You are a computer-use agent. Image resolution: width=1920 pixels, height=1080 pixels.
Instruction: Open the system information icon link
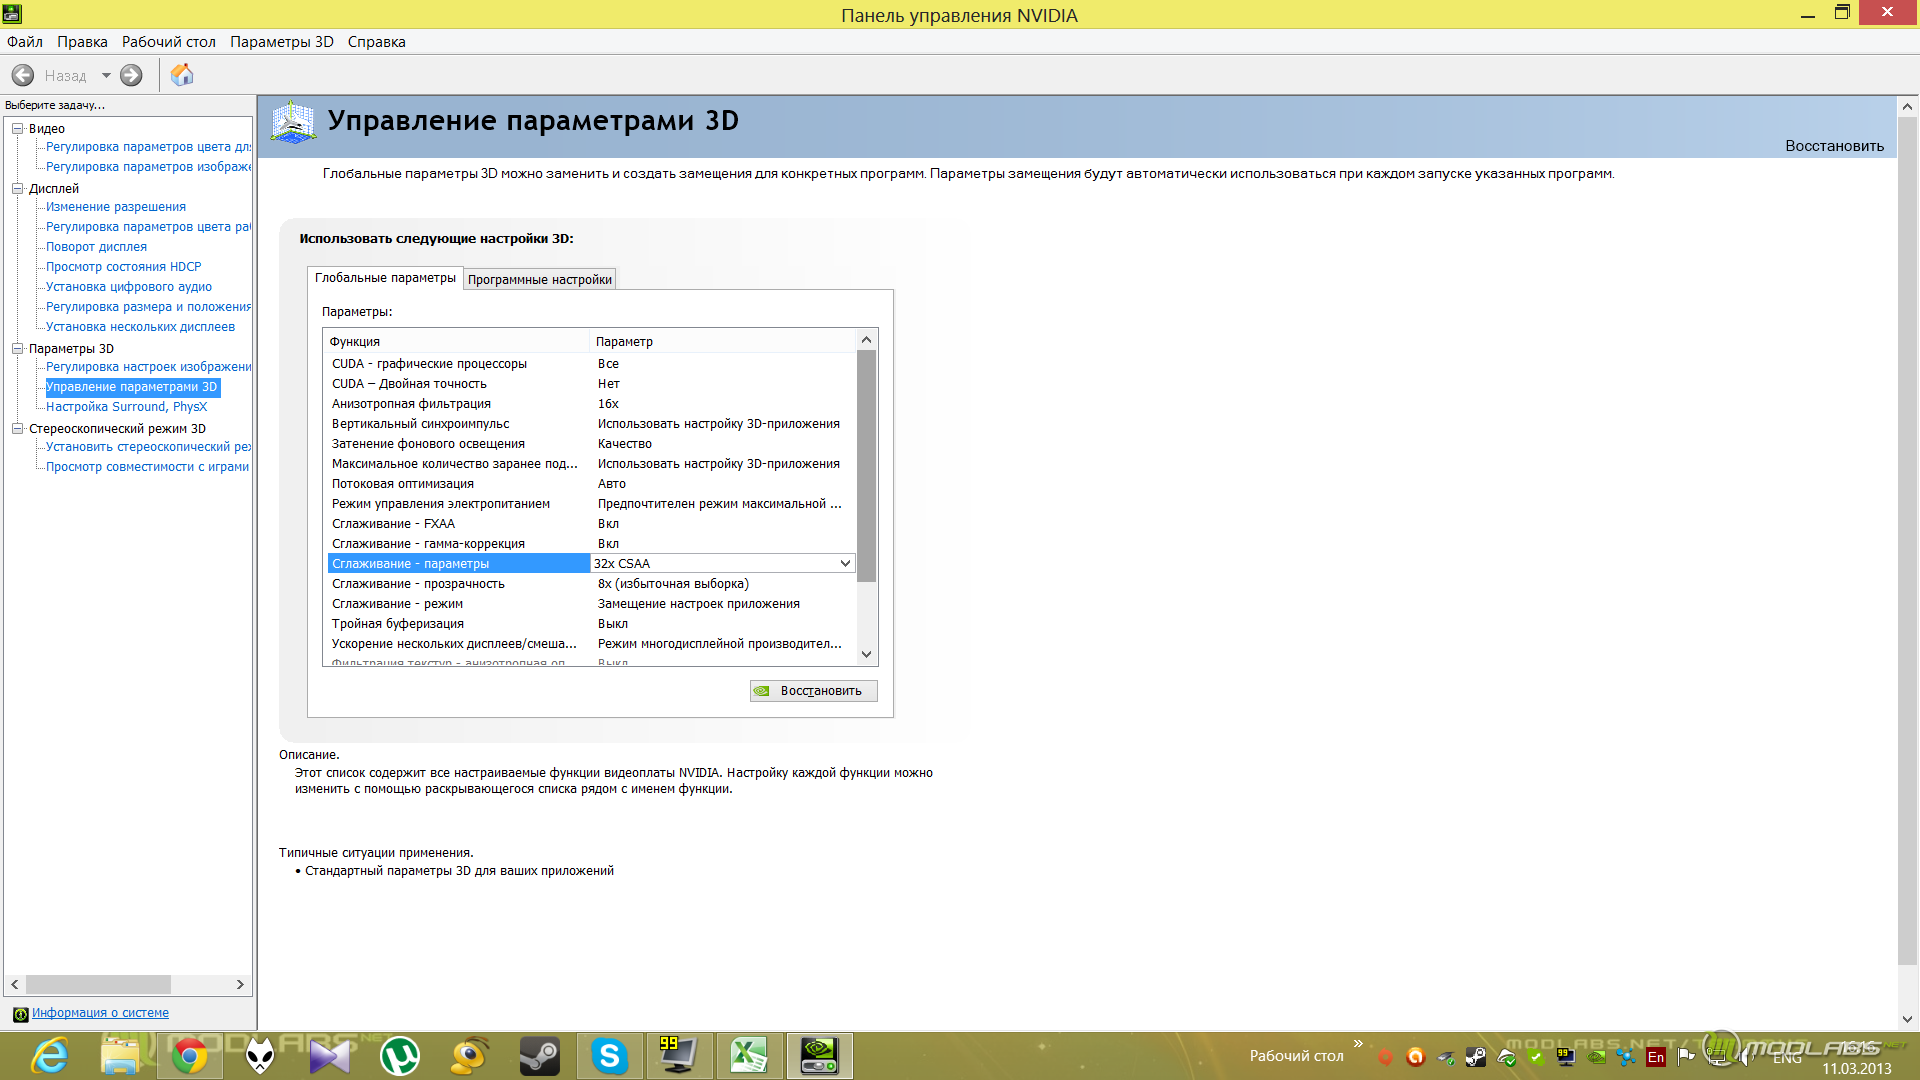(20, 1014)
